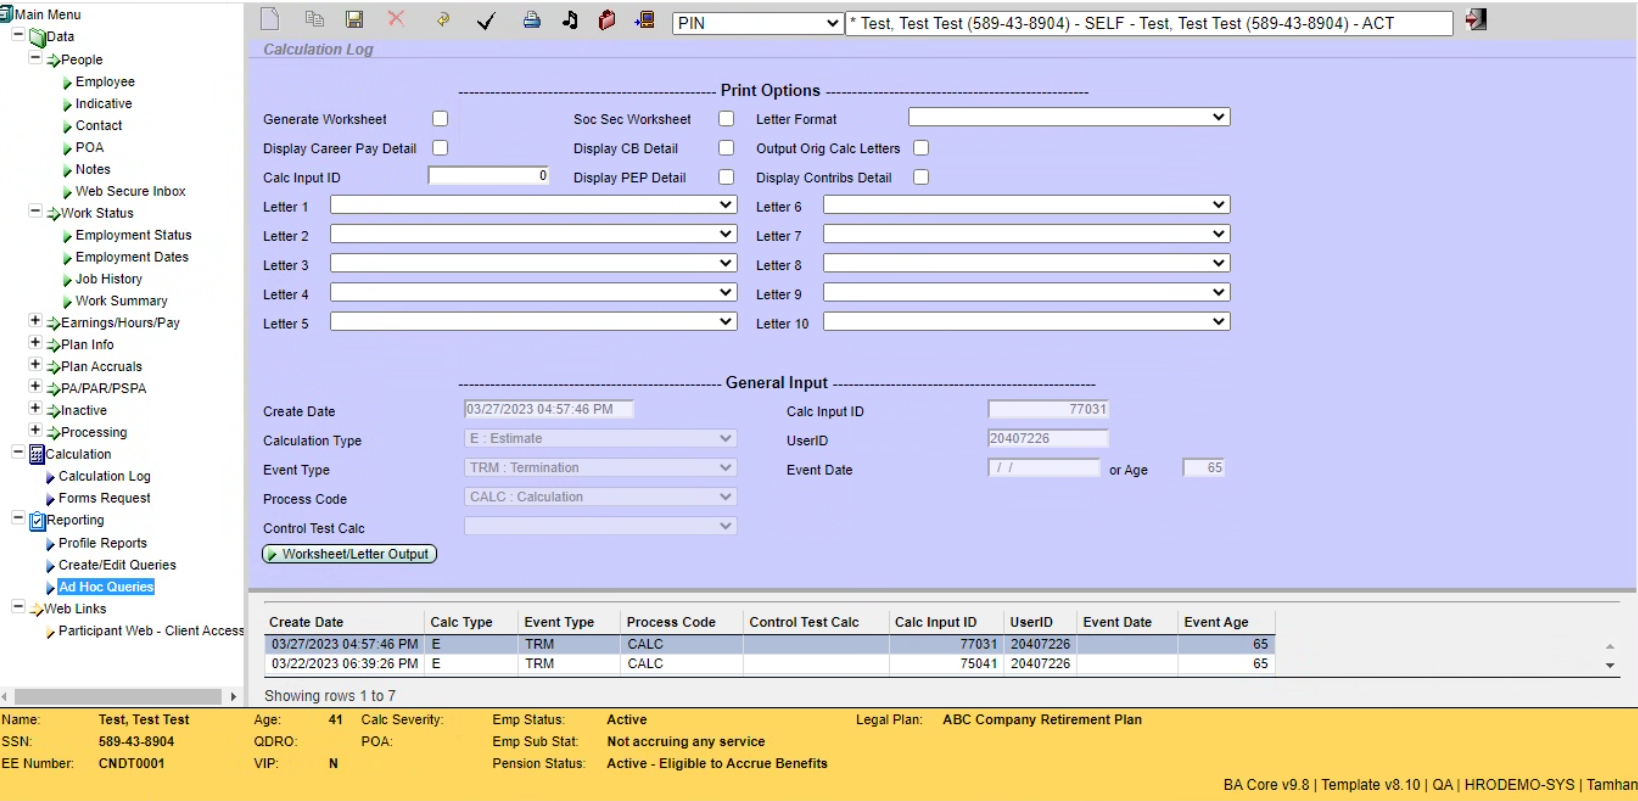Expand the Earnings/Hours/Pay tree node
Image resolution: width=1638 pixels, height=801 pixels.
click(35, 322)
